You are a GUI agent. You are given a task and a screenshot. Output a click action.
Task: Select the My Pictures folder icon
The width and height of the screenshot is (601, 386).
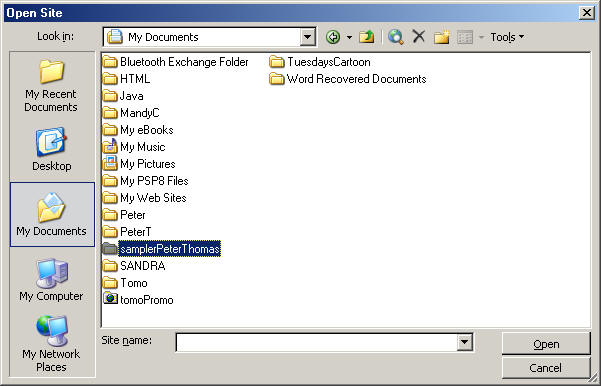(110, 164)
